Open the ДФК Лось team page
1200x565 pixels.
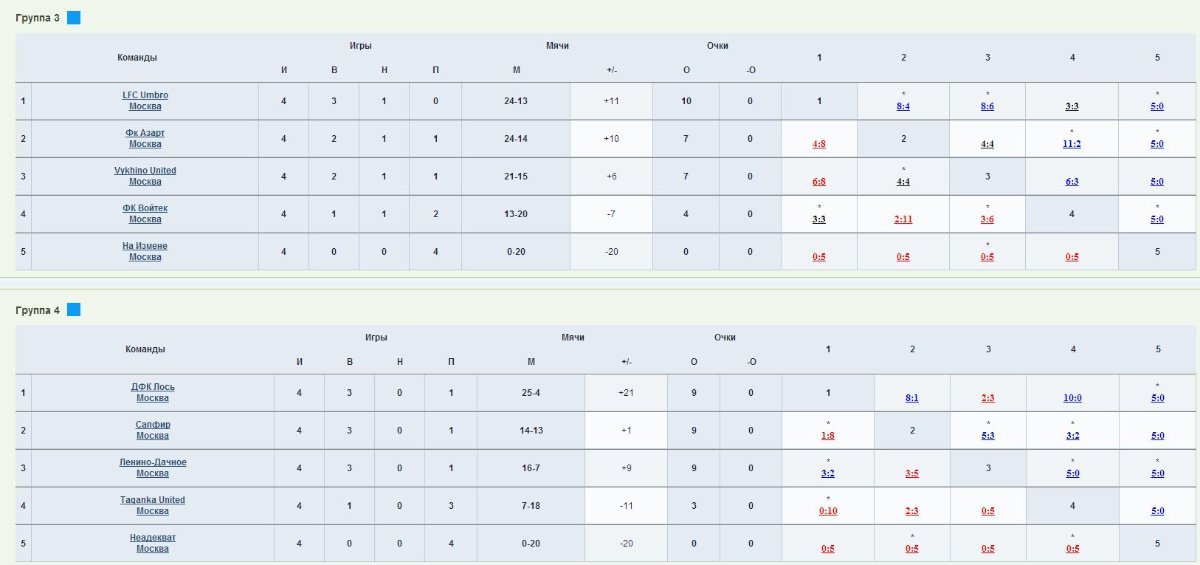[152, 387]
